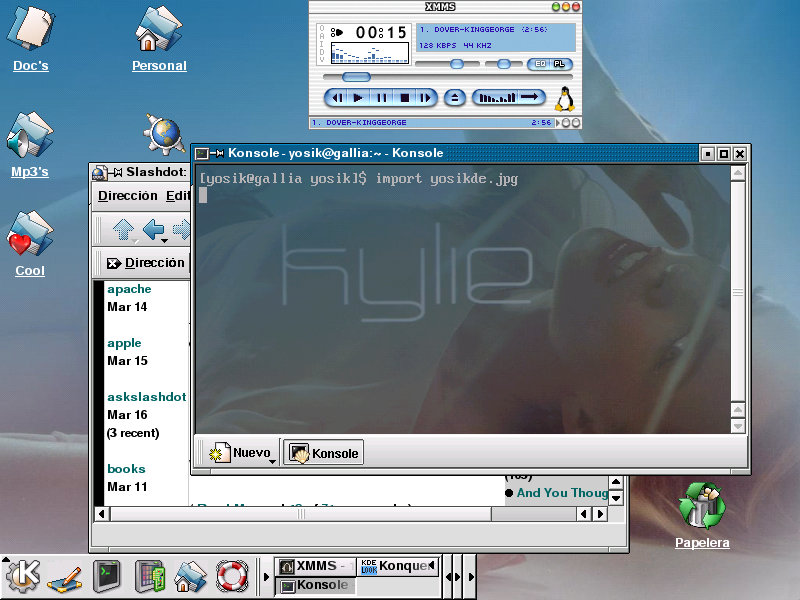Switch to Konsole taskbar entry

pos(315,585)
